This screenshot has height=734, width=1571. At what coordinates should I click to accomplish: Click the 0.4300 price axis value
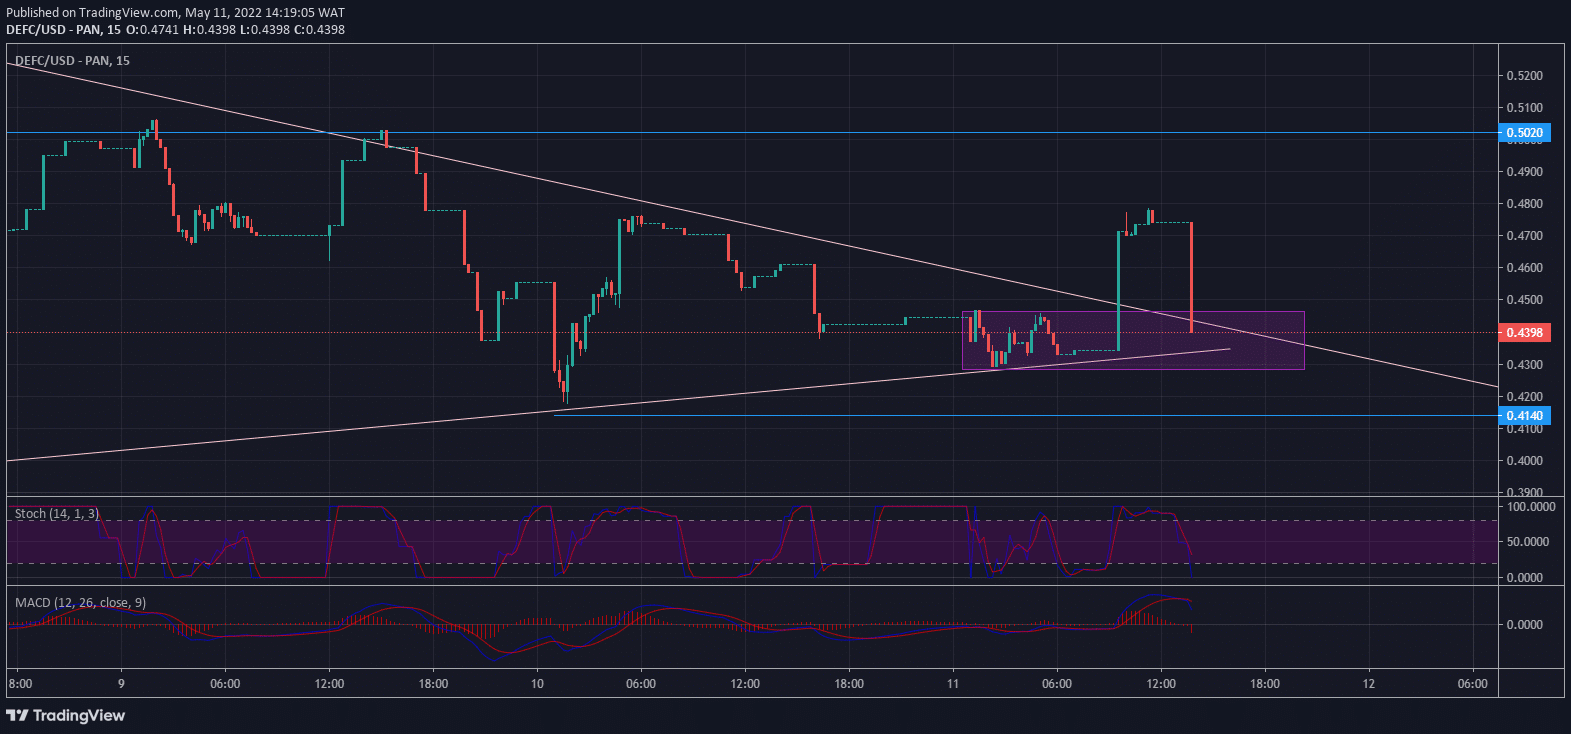tap(1525, 365)
